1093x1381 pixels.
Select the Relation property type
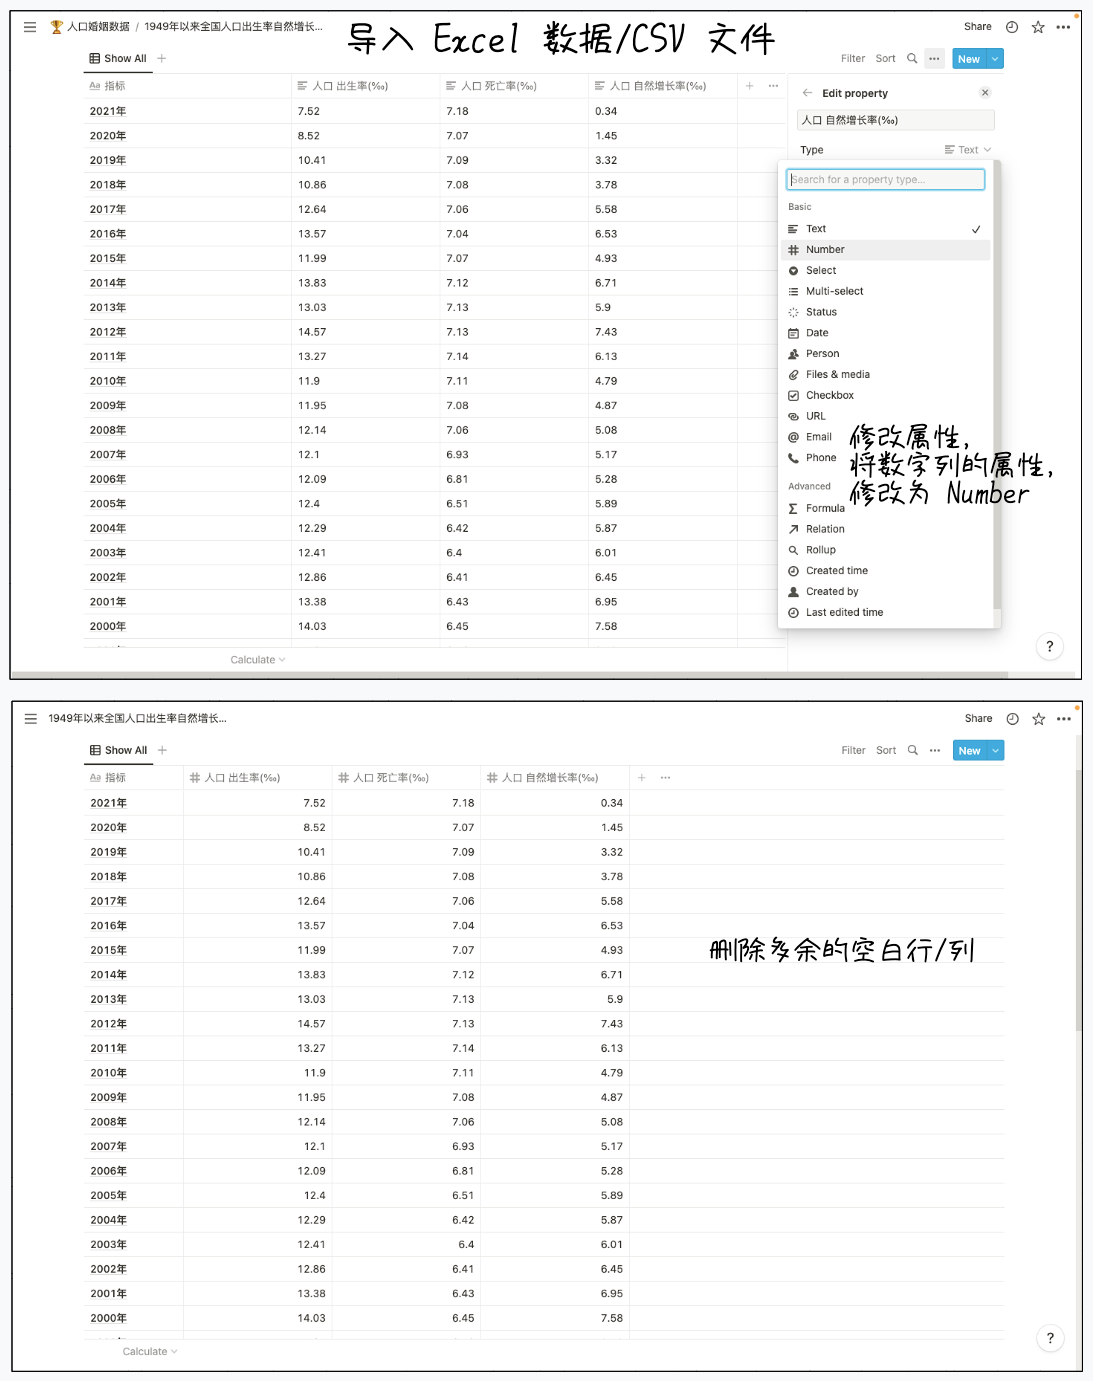(825, 529)
